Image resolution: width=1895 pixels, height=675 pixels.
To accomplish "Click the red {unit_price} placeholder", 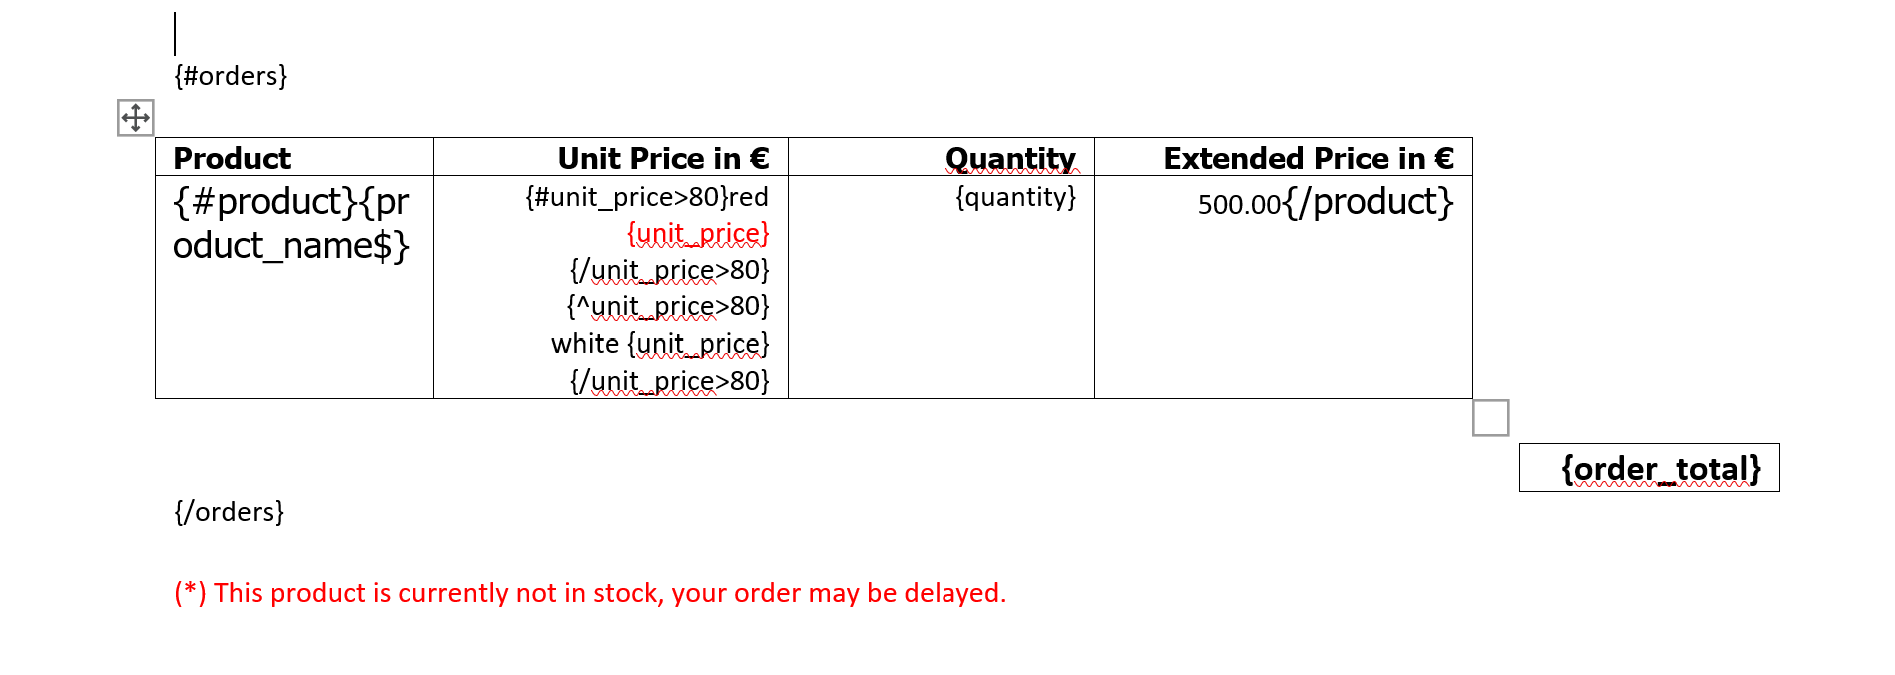I will tap(698, 234).
